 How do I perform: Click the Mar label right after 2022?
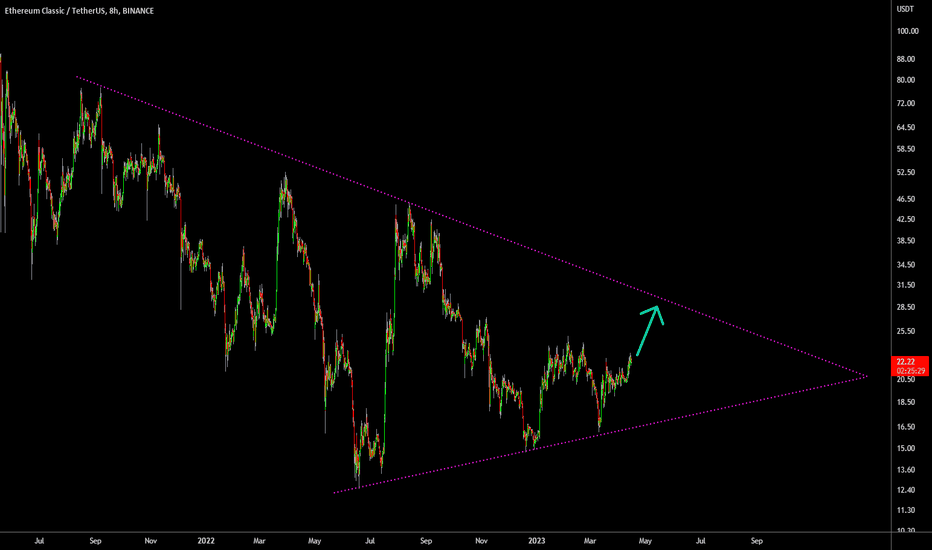tap(259, 540)
